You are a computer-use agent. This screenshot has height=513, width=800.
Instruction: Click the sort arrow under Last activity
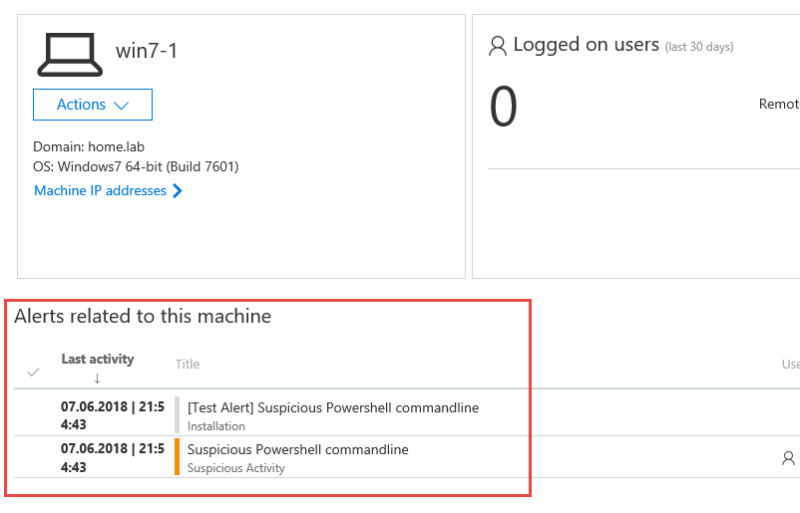tap(97, 378)
